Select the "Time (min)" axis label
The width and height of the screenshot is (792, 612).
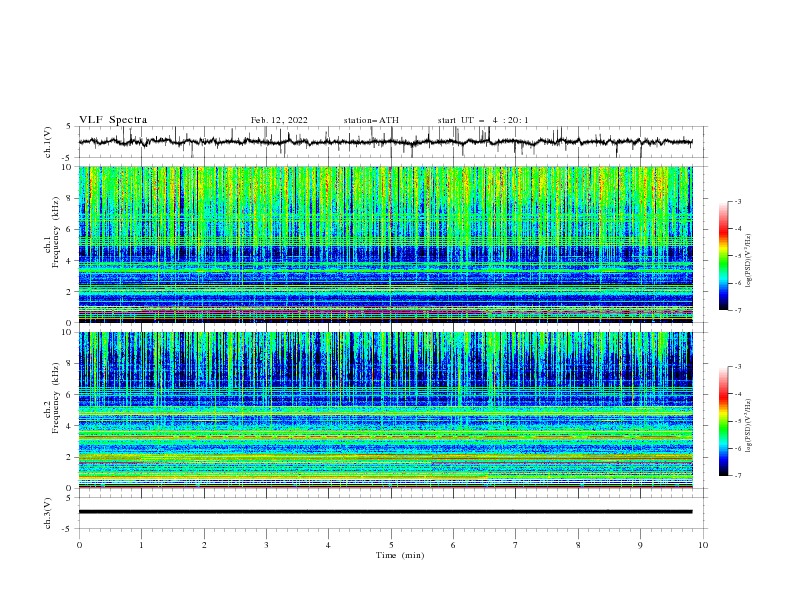400,555
